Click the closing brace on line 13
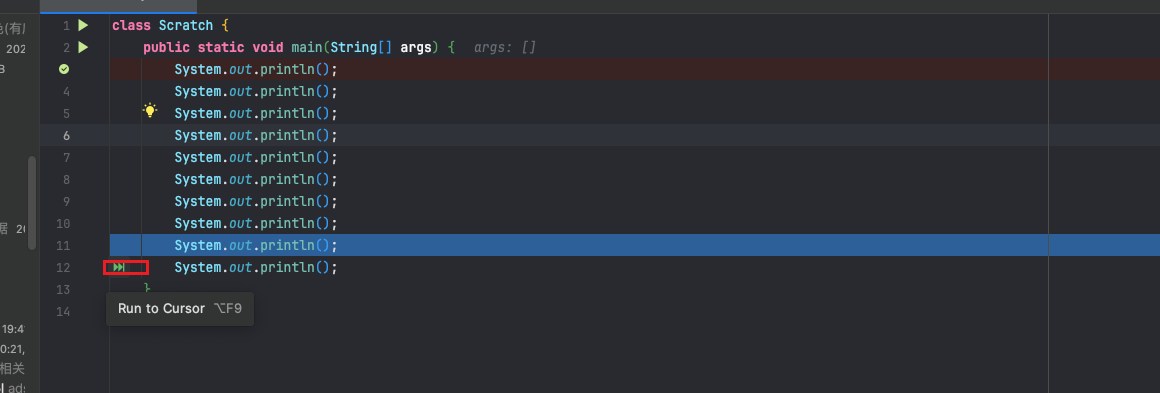 point(146,288)
